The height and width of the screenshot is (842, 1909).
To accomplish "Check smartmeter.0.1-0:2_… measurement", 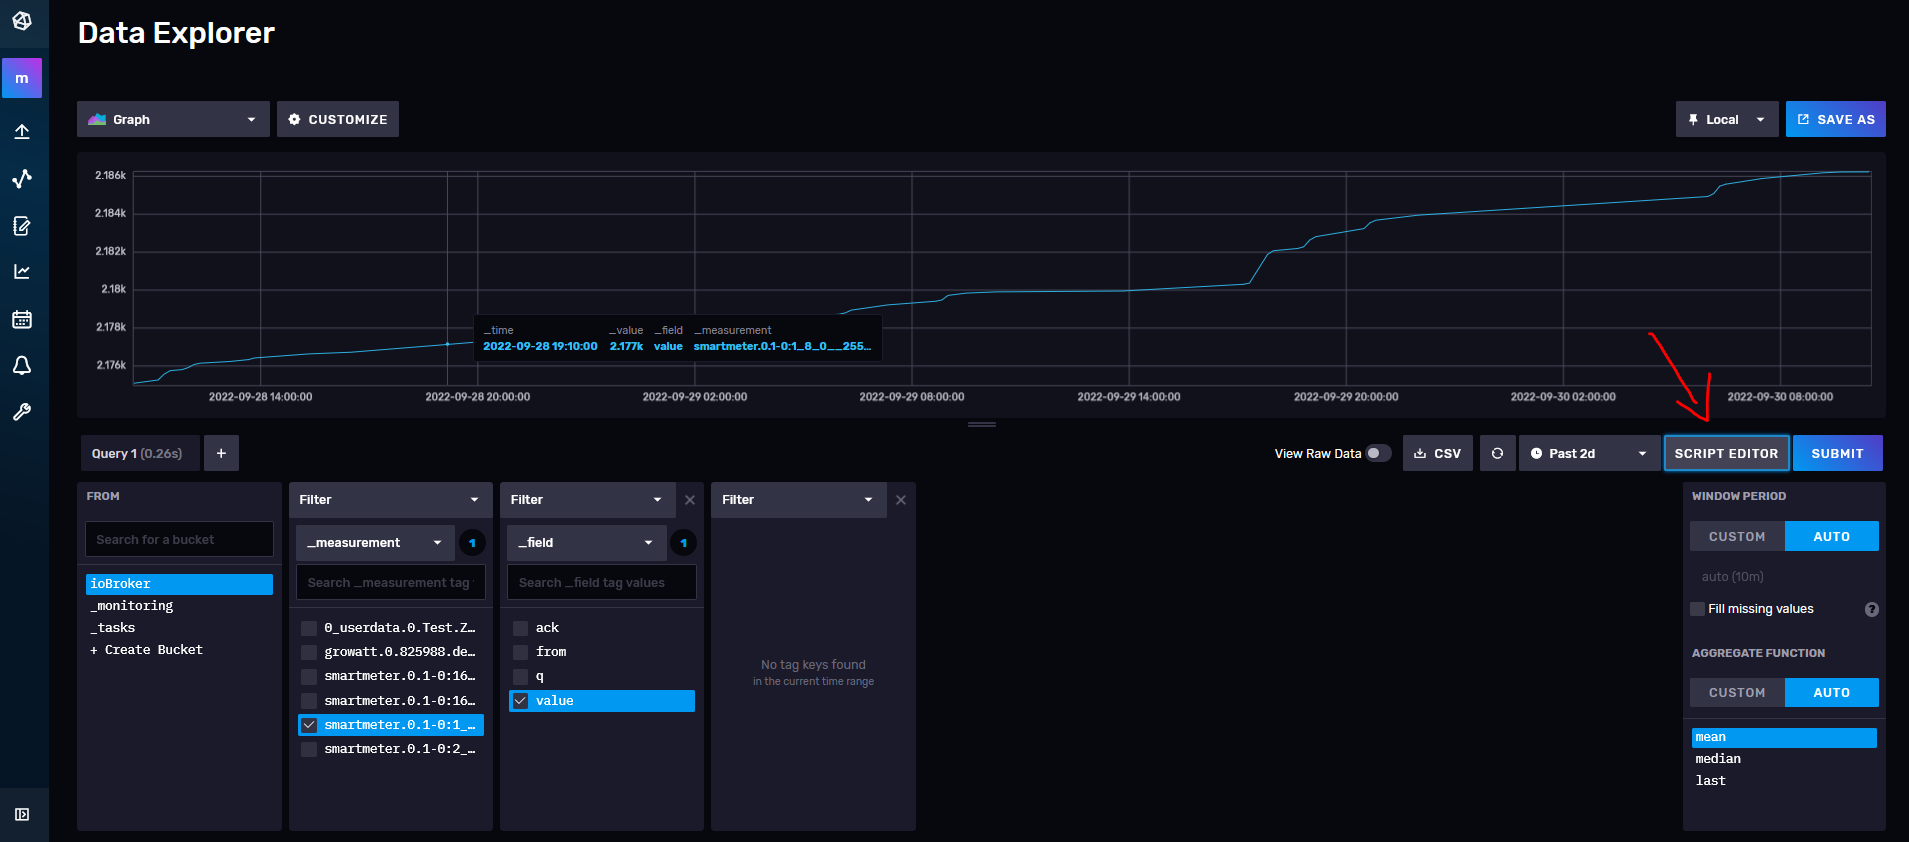I will pos(309,749).
